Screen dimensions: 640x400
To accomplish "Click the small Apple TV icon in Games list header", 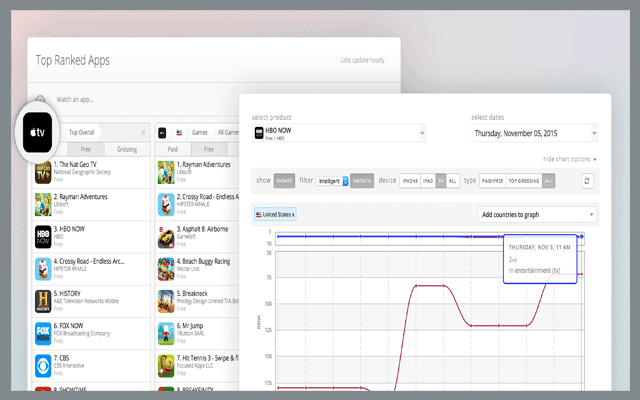I will click(162, 133).
